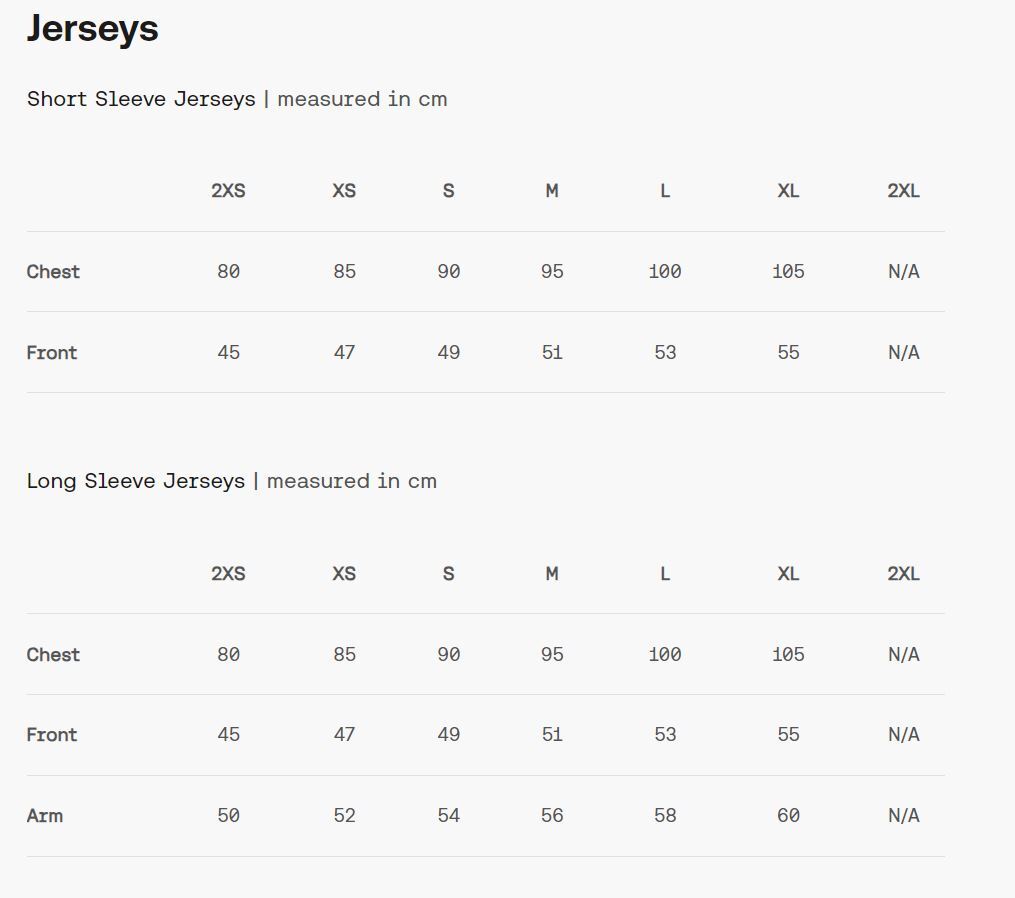Select the S column header in Long Sleeve table

(448, 574)
